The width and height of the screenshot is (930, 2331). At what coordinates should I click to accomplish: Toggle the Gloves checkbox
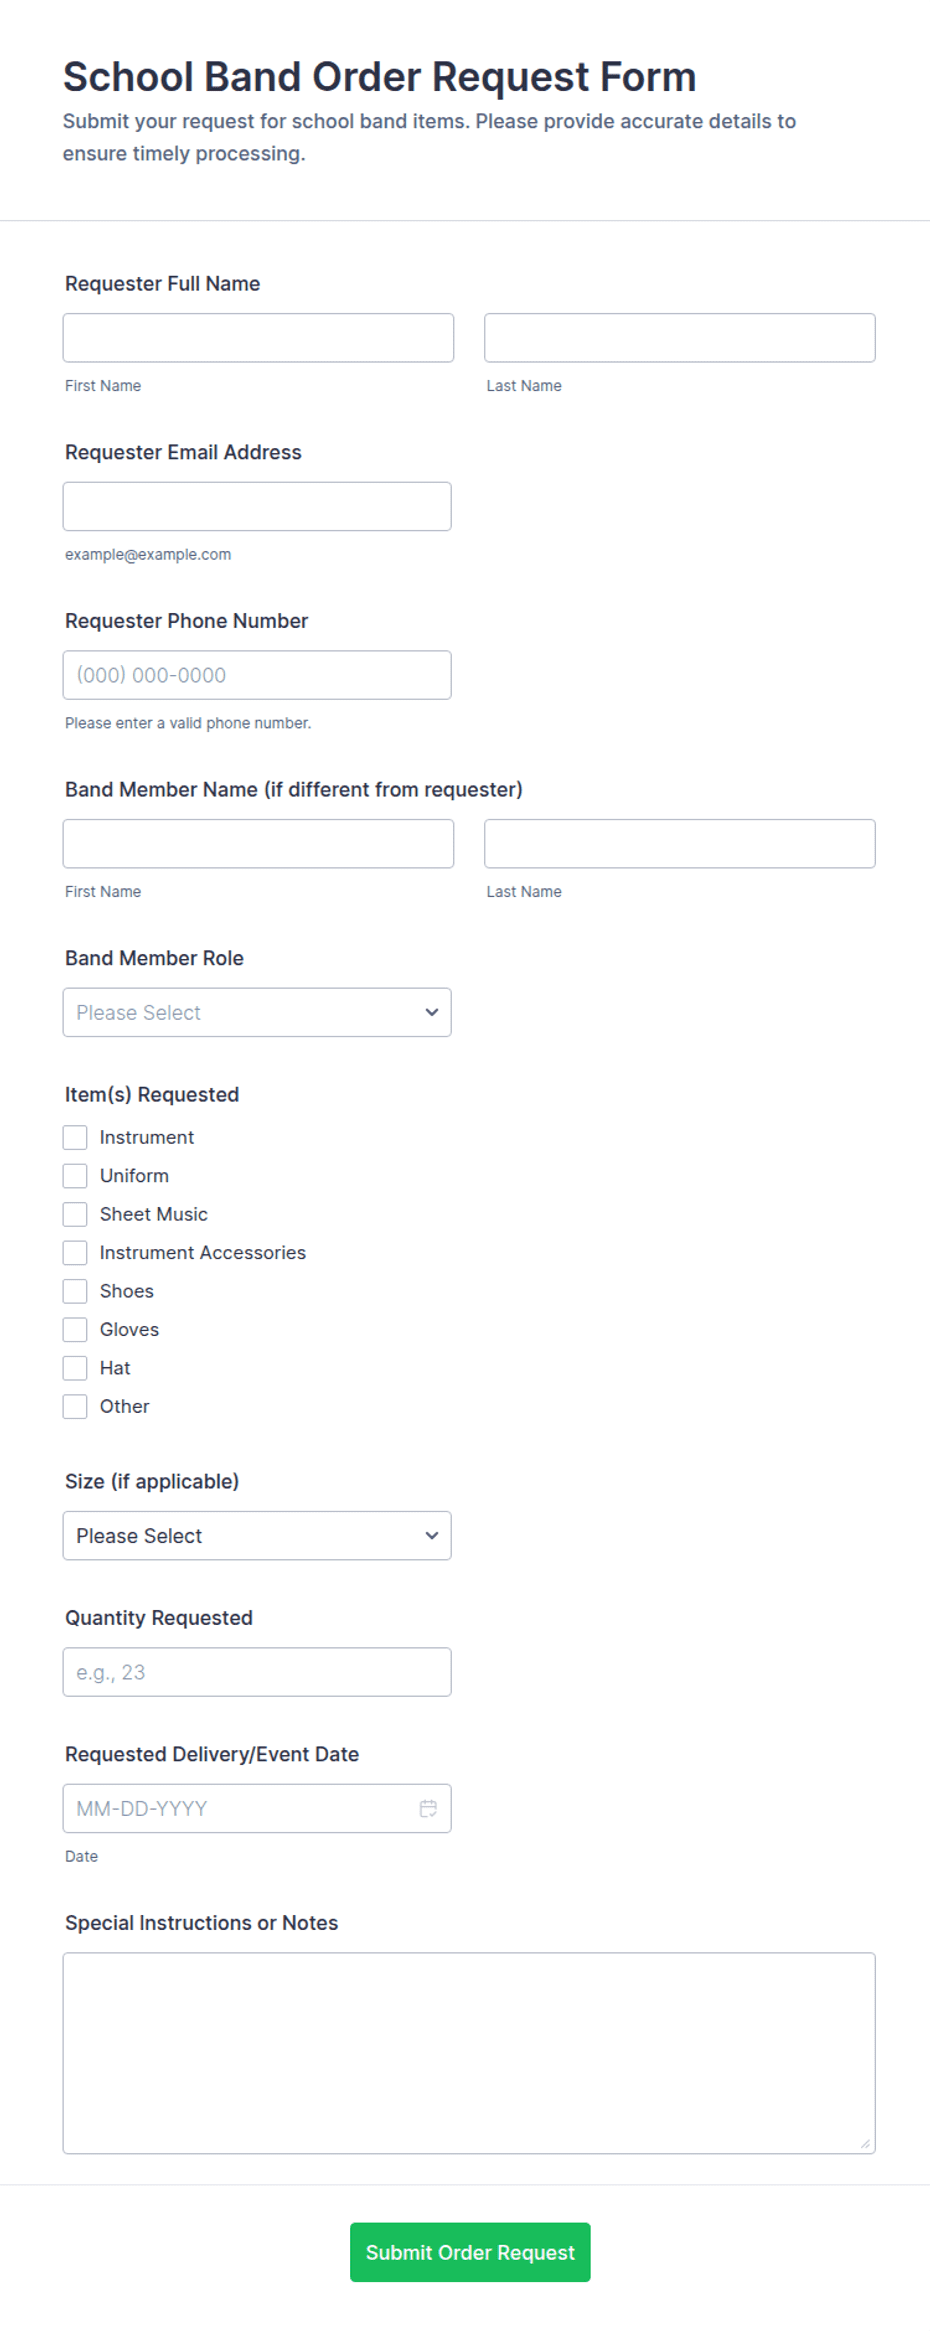click(x=75, y=1329)
